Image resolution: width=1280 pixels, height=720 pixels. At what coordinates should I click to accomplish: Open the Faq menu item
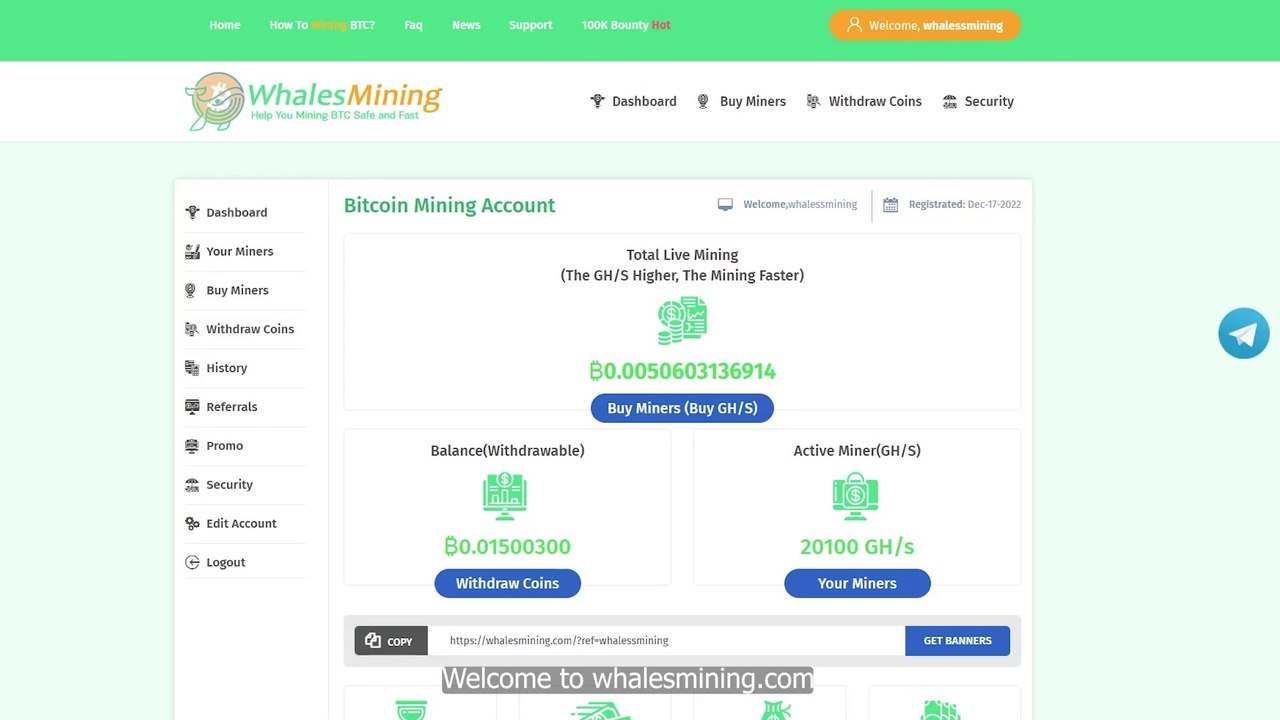pos(413,25)
